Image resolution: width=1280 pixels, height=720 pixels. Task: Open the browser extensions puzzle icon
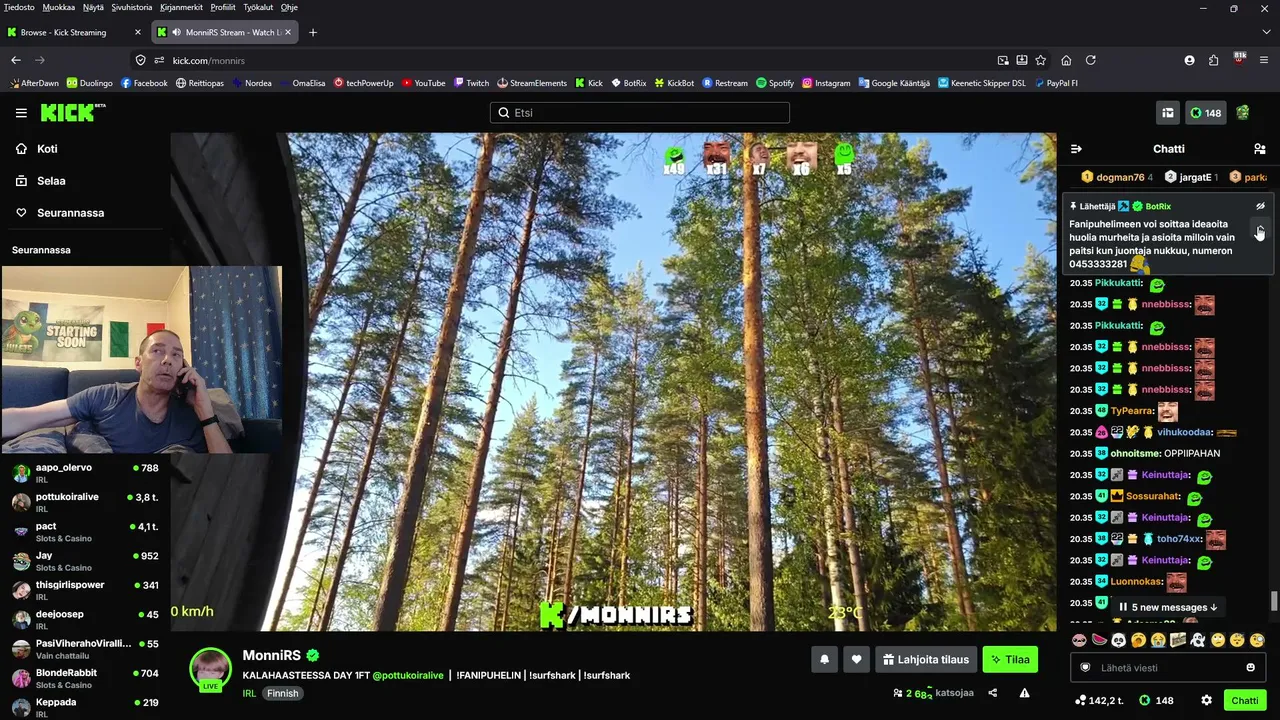(1214, 60)
